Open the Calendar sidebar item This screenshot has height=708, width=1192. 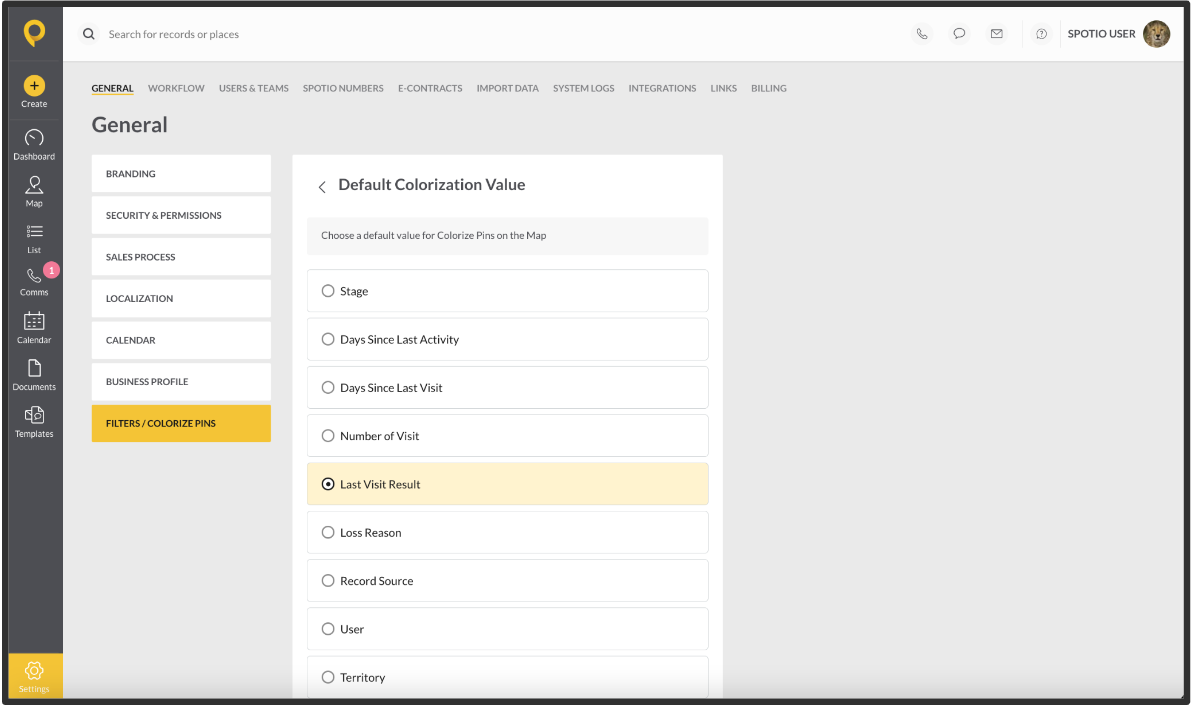tap(34, 328)
